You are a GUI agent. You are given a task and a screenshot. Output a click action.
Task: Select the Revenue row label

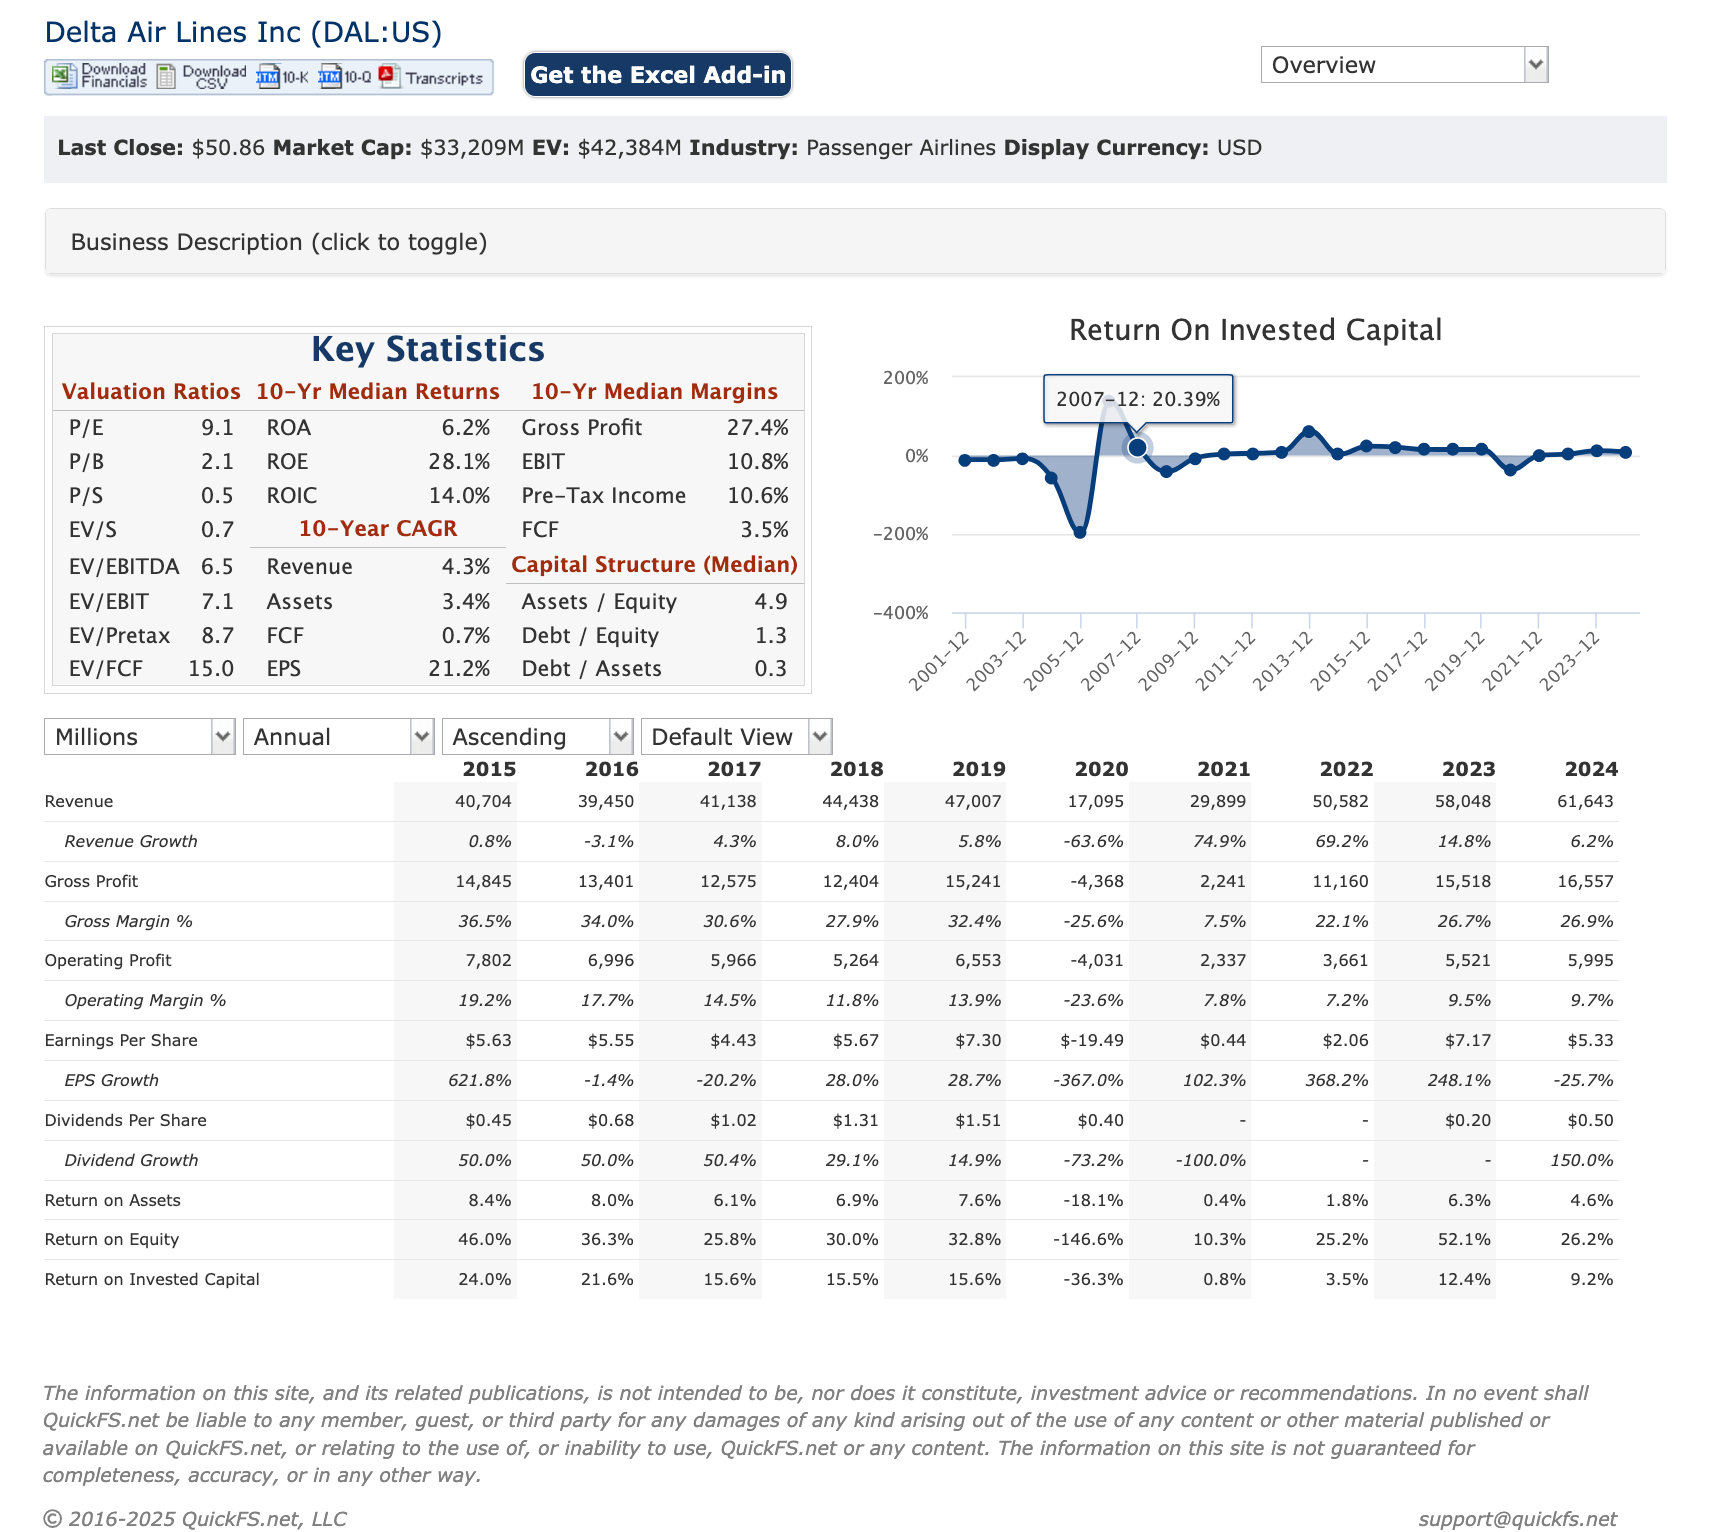point(79,801)
